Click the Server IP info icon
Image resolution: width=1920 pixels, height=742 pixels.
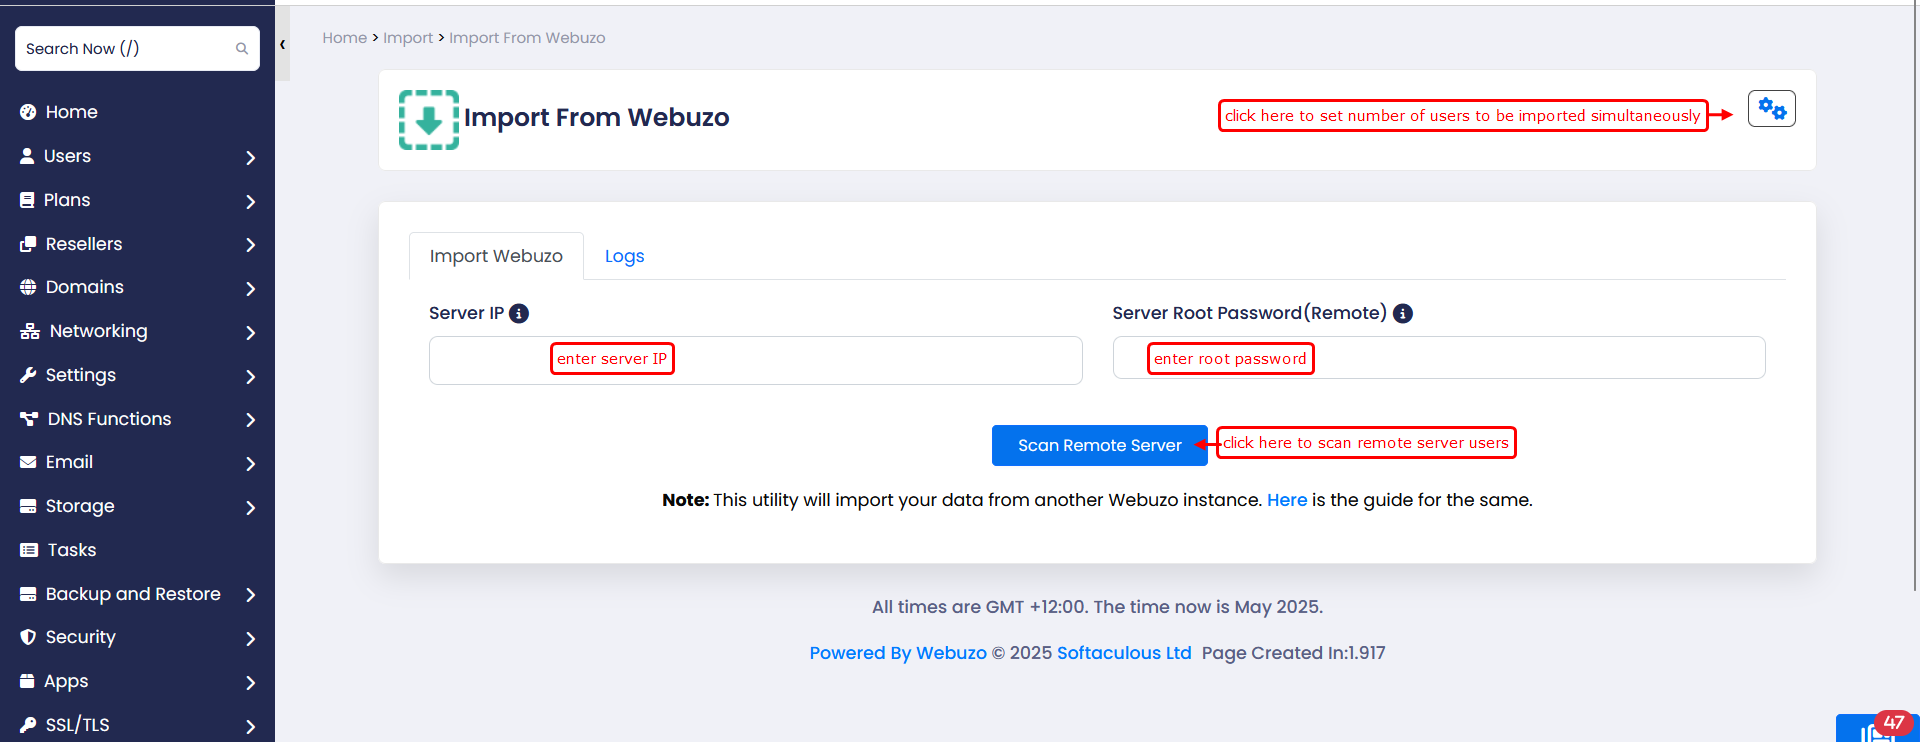[x=519, y=313]
